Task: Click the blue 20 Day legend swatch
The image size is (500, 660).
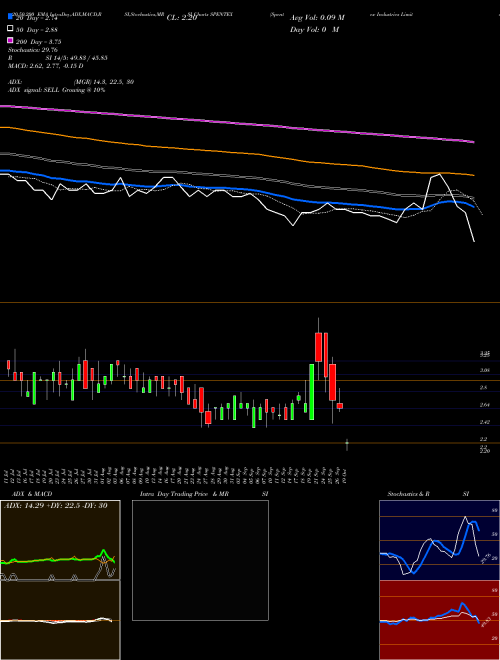Action: (x=10, y=17)
